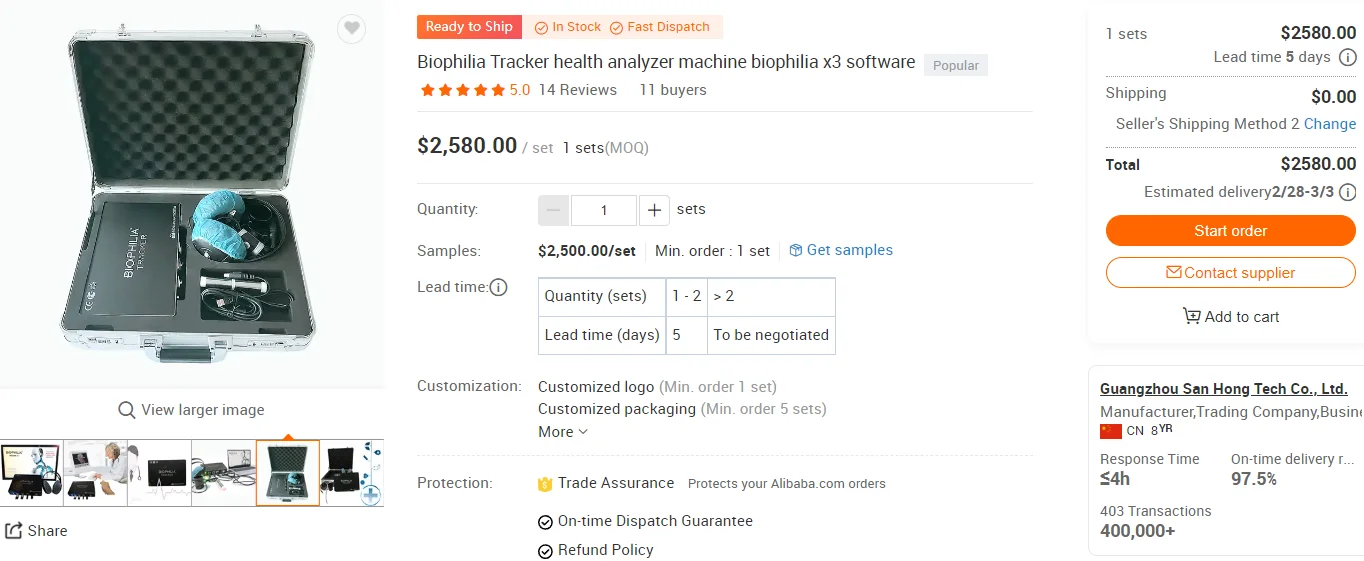Select the doctor-at-computer product thumbnail
The image size is (1364, 561).
[x=96, y=473]
